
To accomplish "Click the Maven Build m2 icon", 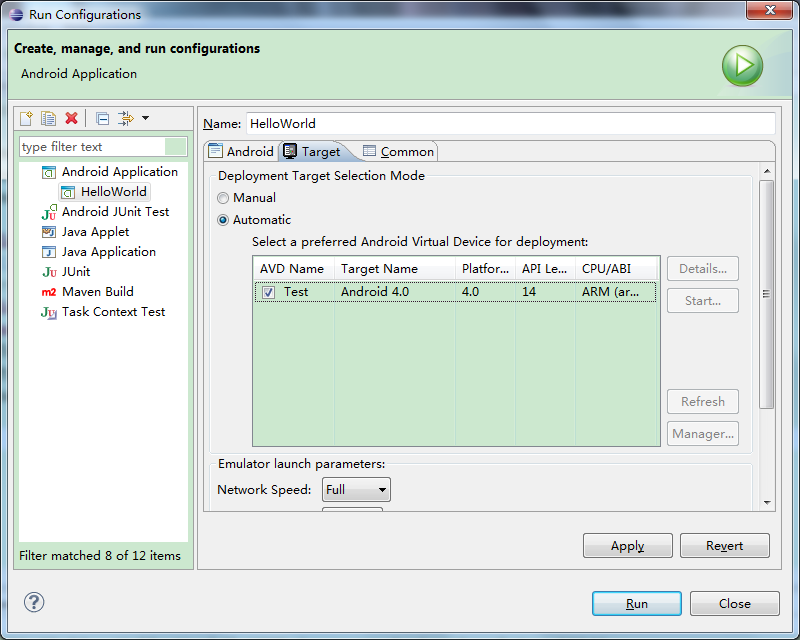I will 49,292.
